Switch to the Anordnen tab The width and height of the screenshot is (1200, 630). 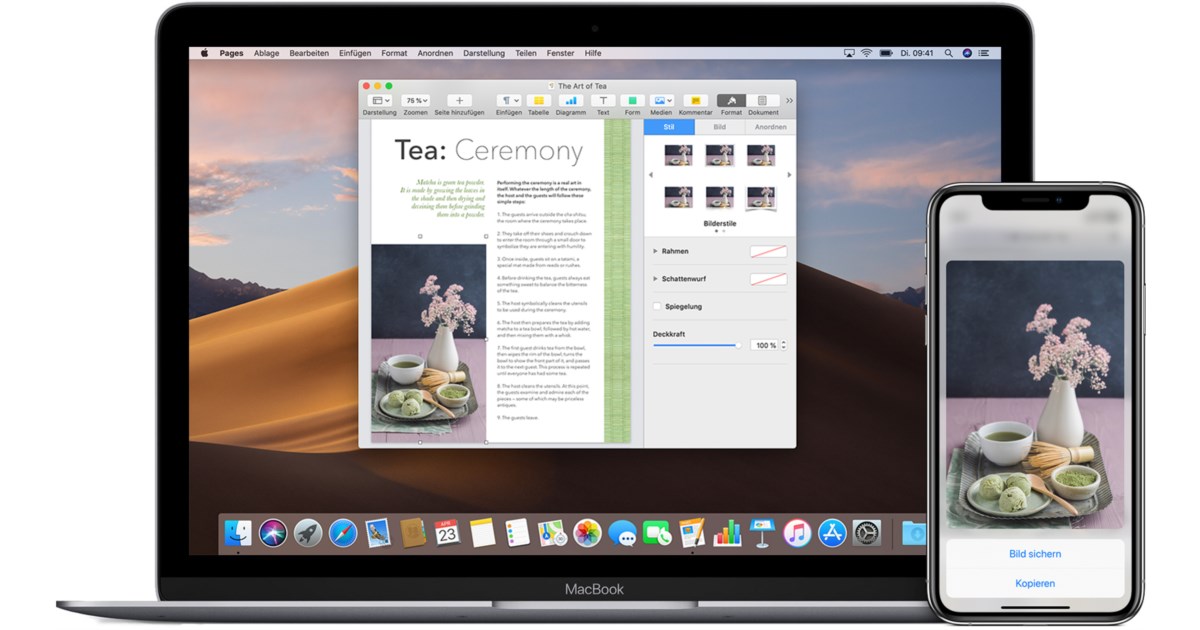[x=771, y=127]
